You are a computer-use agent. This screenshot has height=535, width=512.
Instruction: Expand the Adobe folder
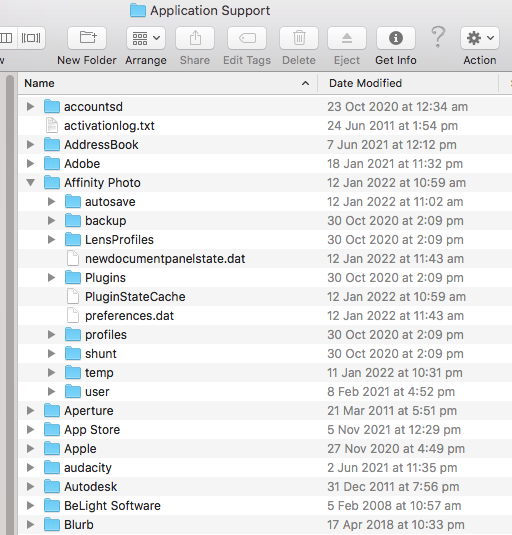coord(30,164)
